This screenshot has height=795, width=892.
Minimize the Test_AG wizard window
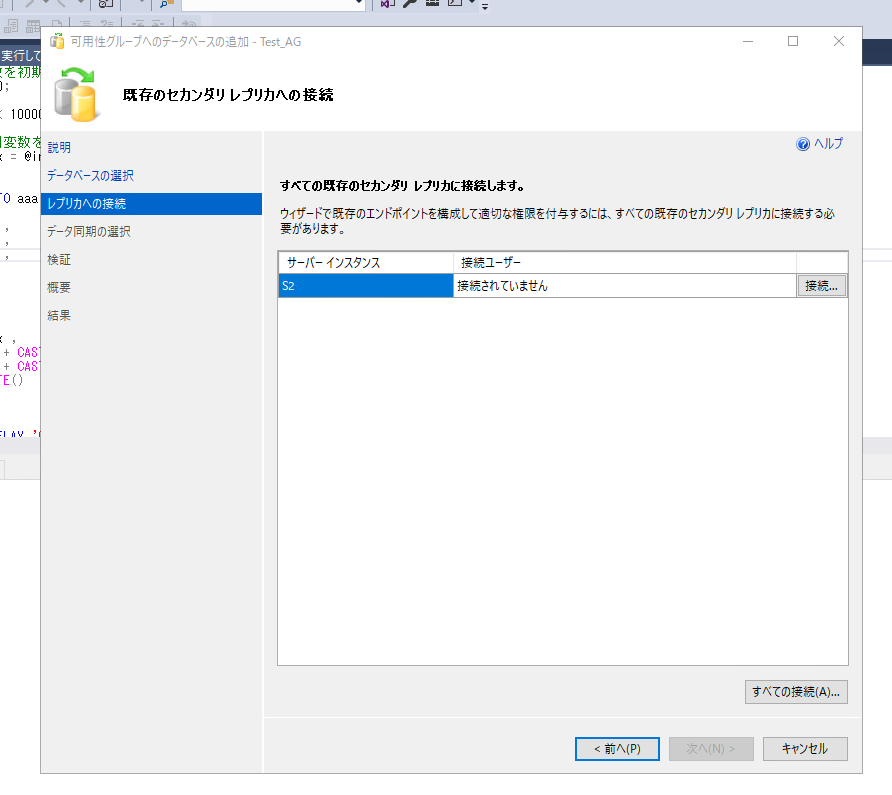pyautogui.click(x=748, y=42)
